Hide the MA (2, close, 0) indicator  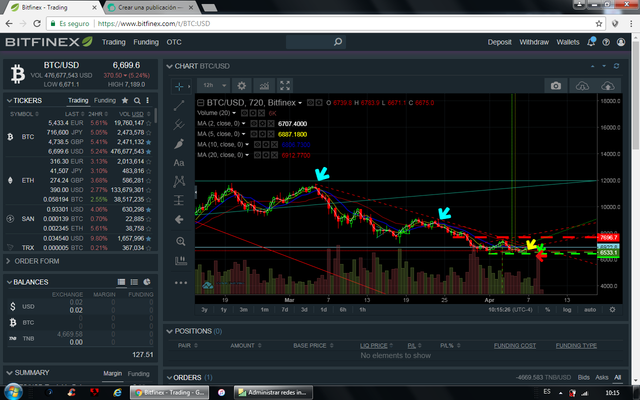pos(254,124)
